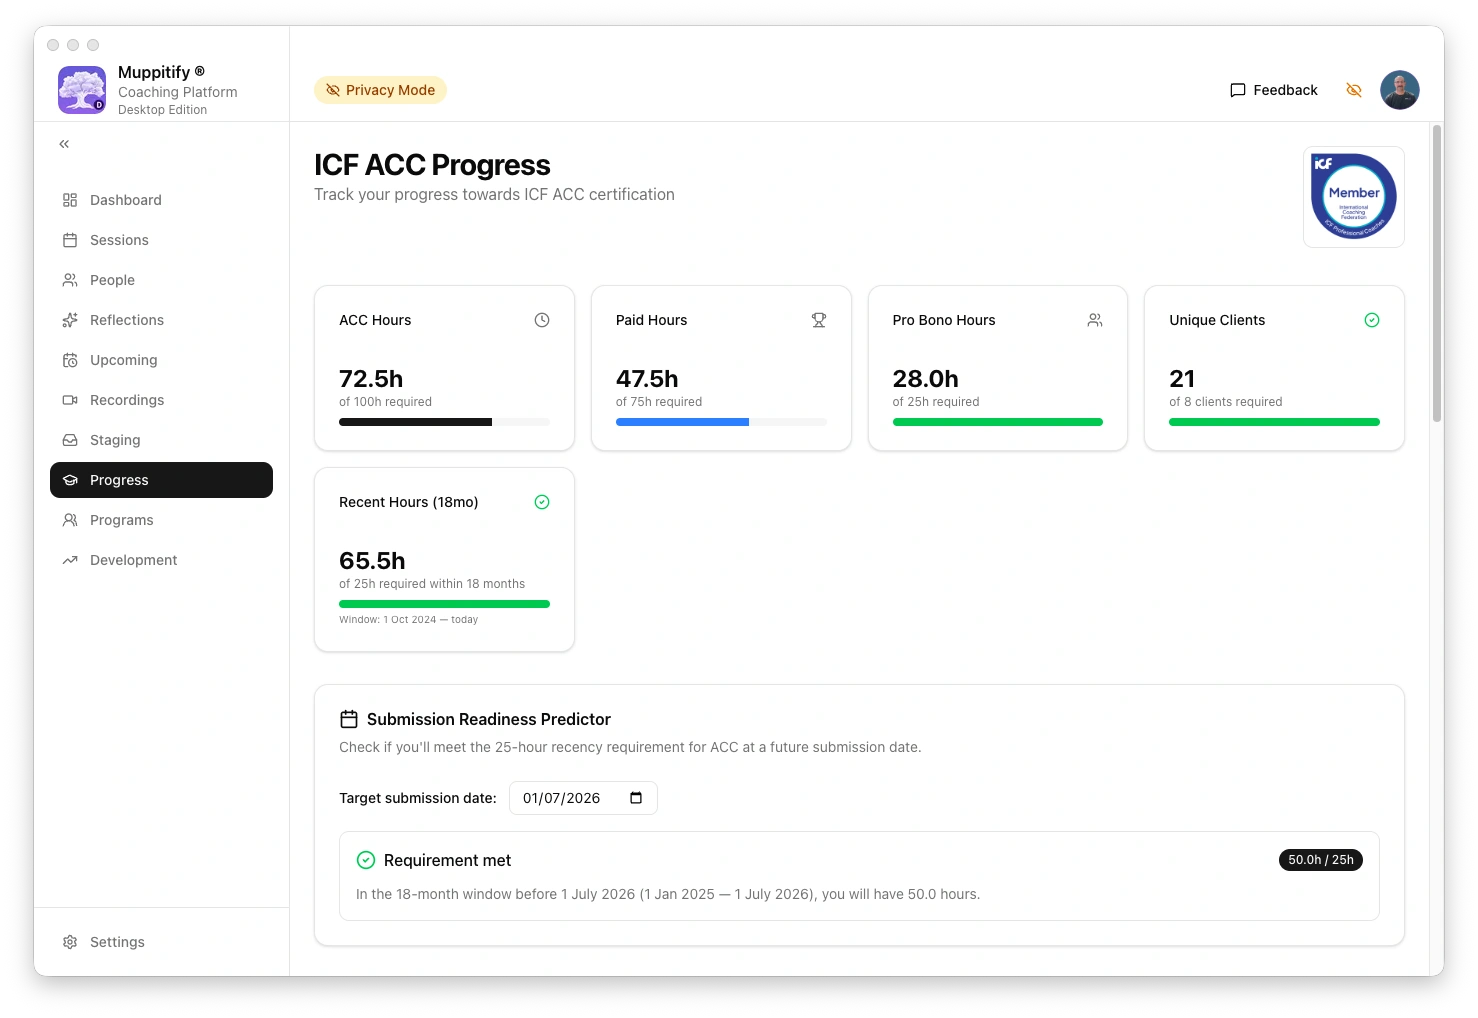The height and width of the screenshot is (1018, 1478).
Task: Click the trophy icon on Paid Hours card
Action: [x=818, y=320]
